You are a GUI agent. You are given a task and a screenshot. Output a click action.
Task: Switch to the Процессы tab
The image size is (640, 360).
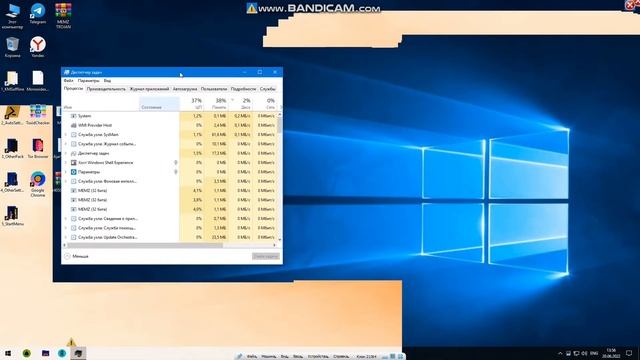click(x=73, y=89)
